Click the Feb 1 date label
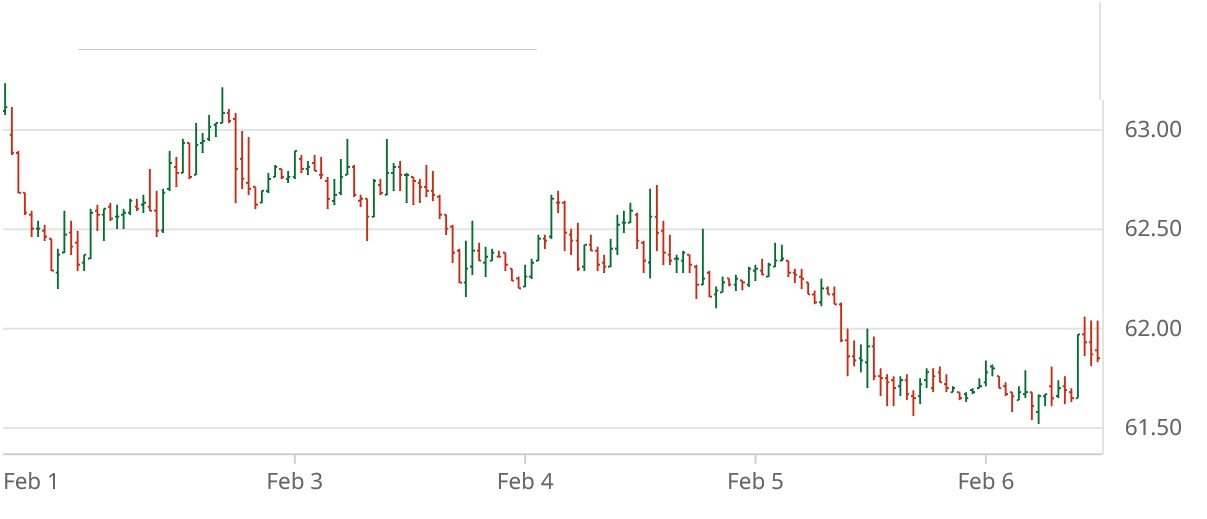This screenshot has height=519, width=1207. click(31, 482)
